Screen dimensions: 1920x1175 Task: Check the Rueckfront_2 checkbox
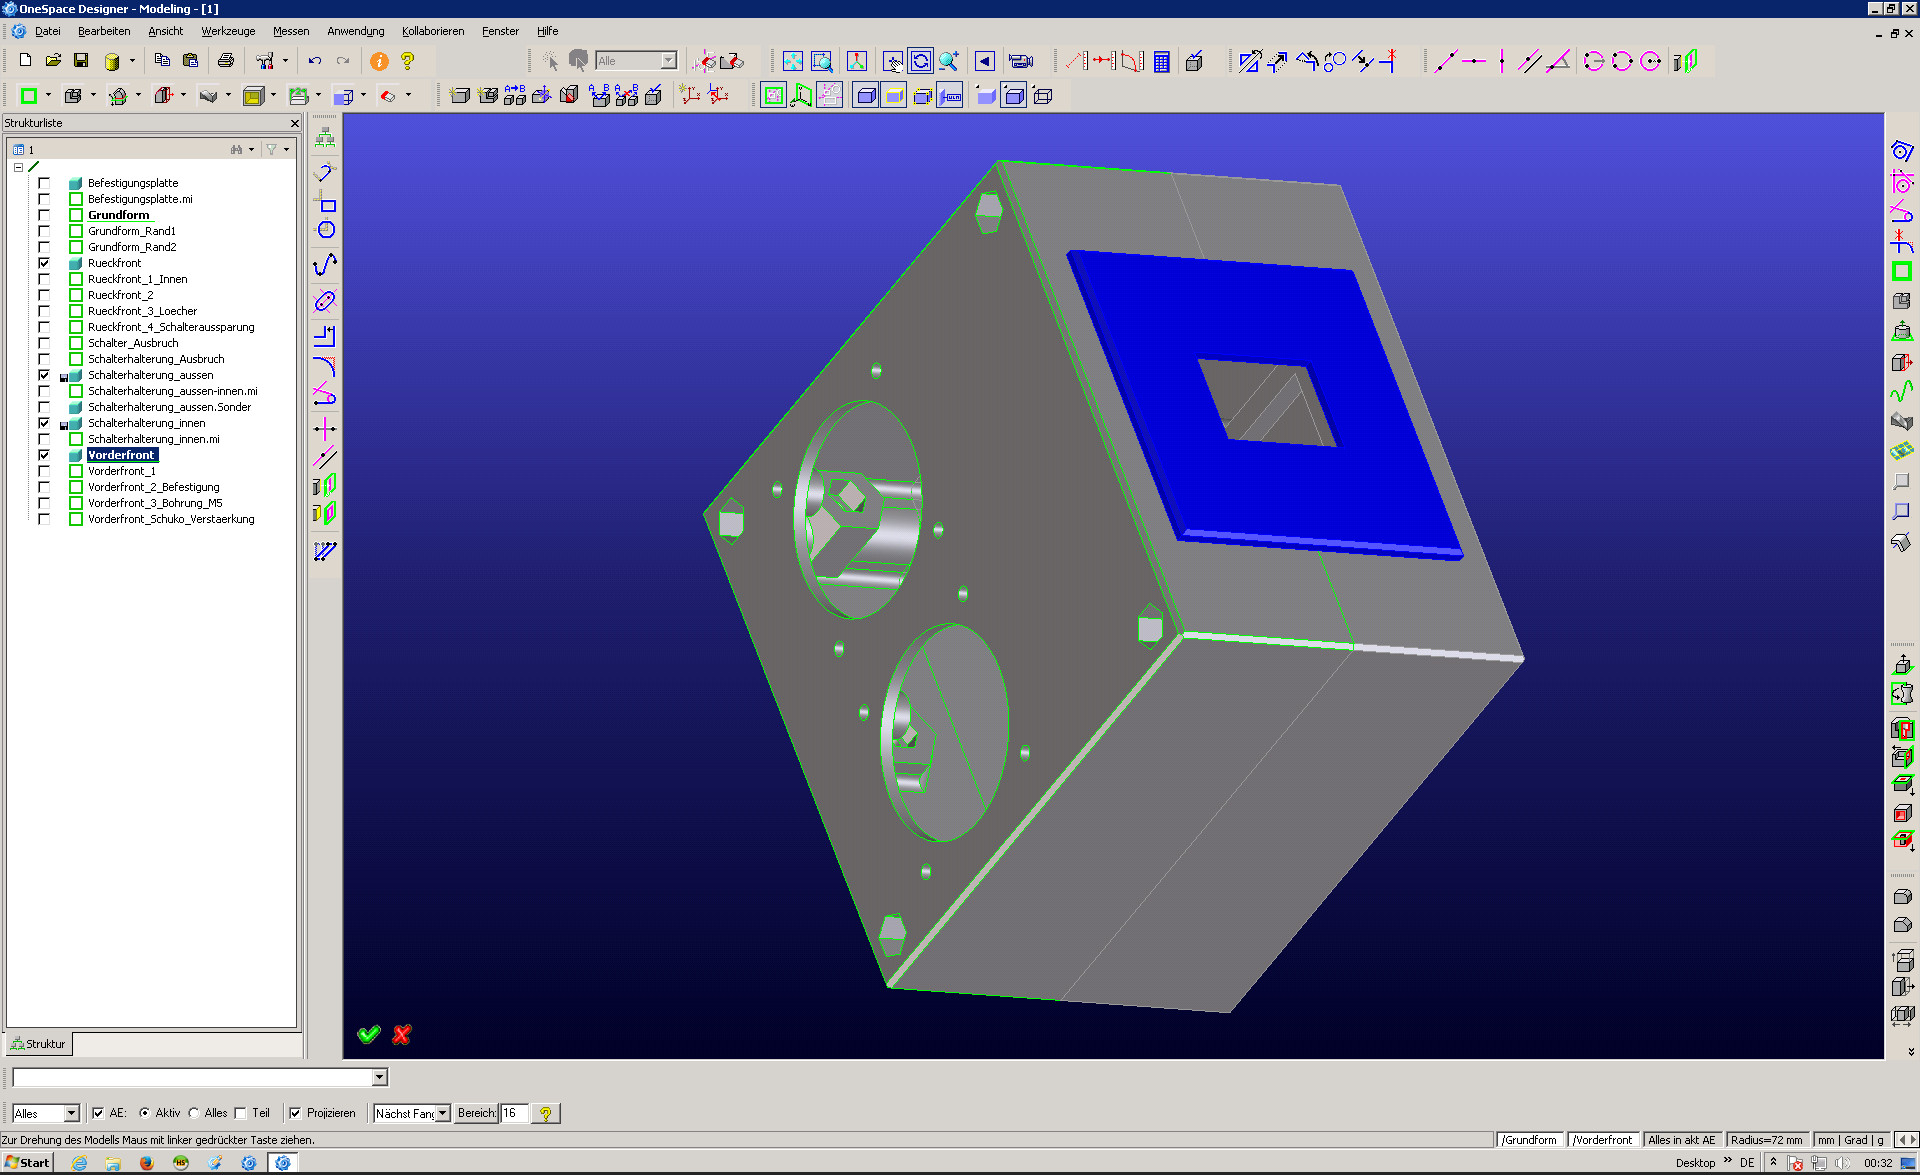click(x=44, y=295)
